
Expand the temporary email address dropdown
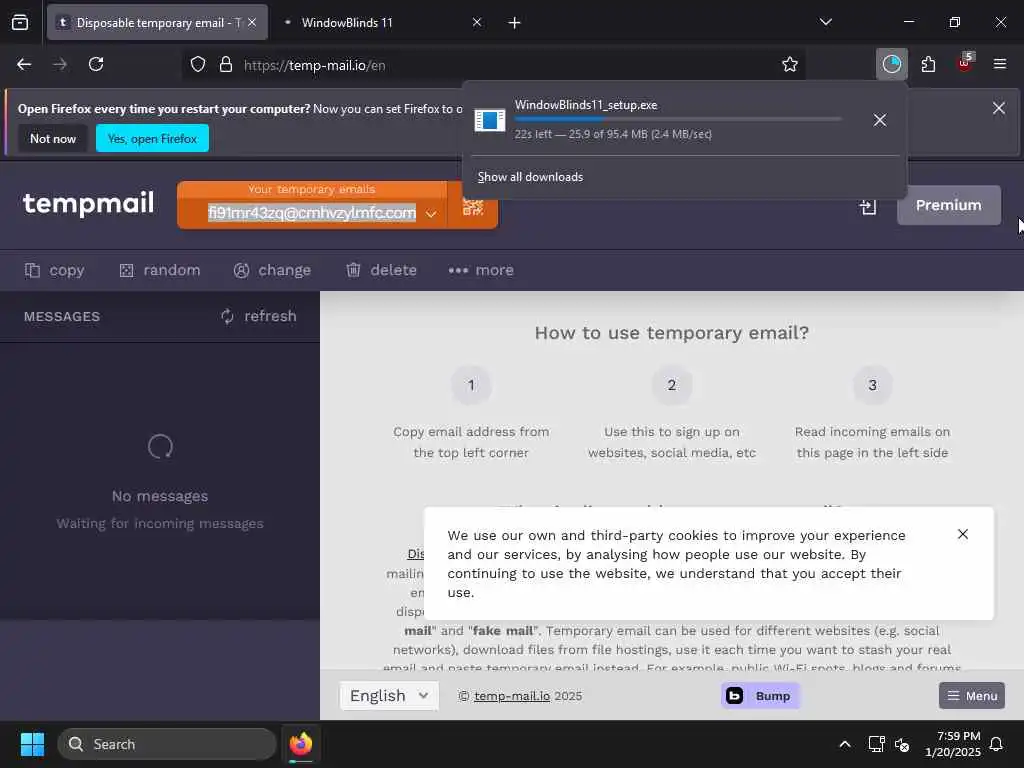tap(431, 214)
